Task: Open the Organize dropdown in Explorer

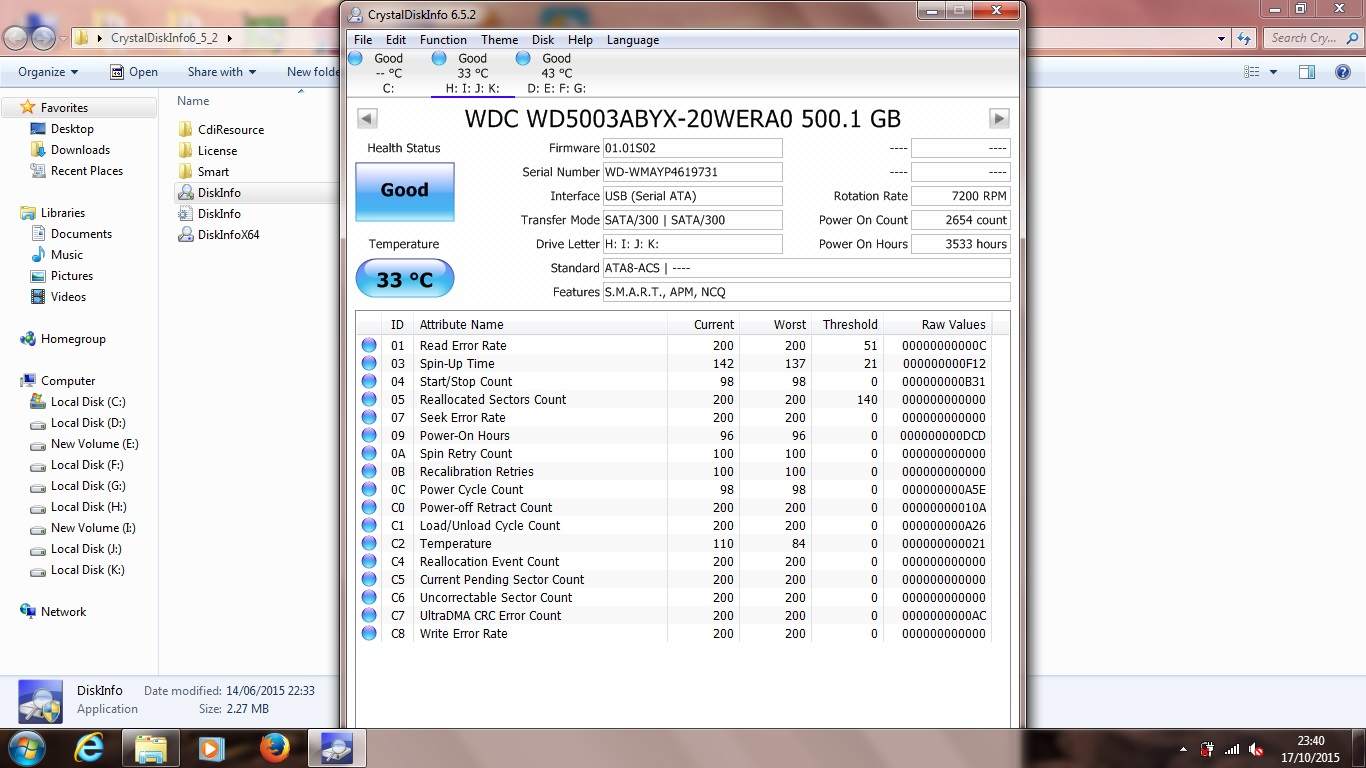Action: point(48,72)
